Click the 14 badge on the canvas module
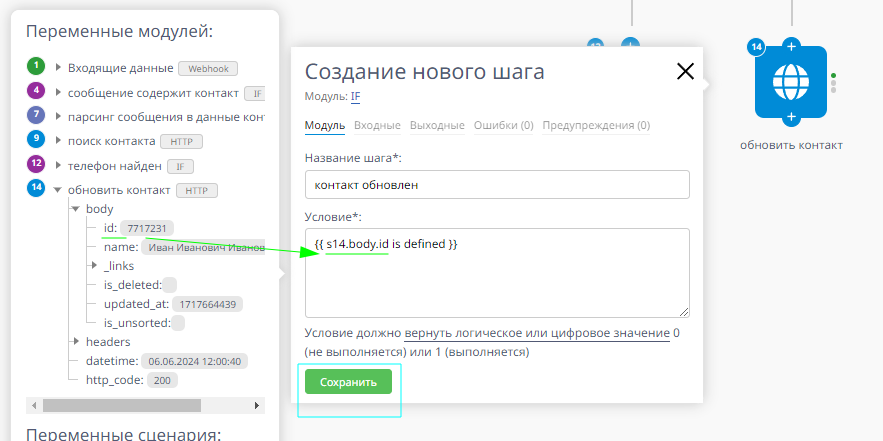This screenshot has height=441, width=883. 756,47
